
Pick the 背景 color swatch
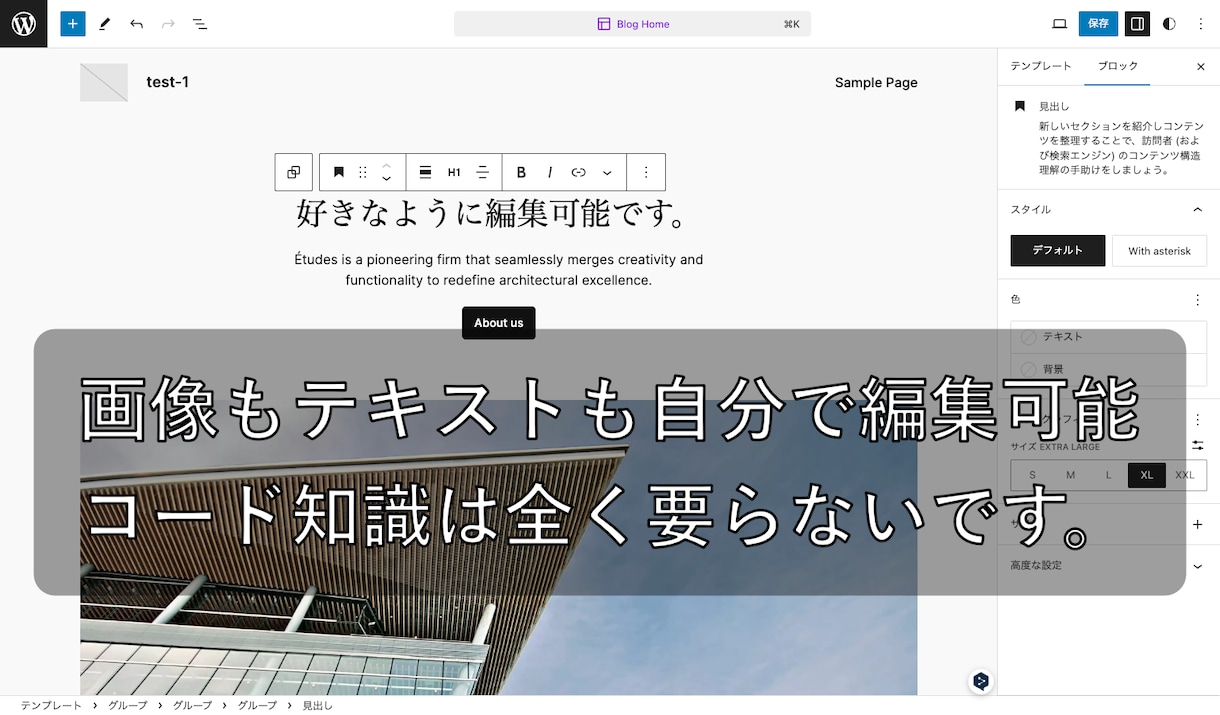point(1109,369)
